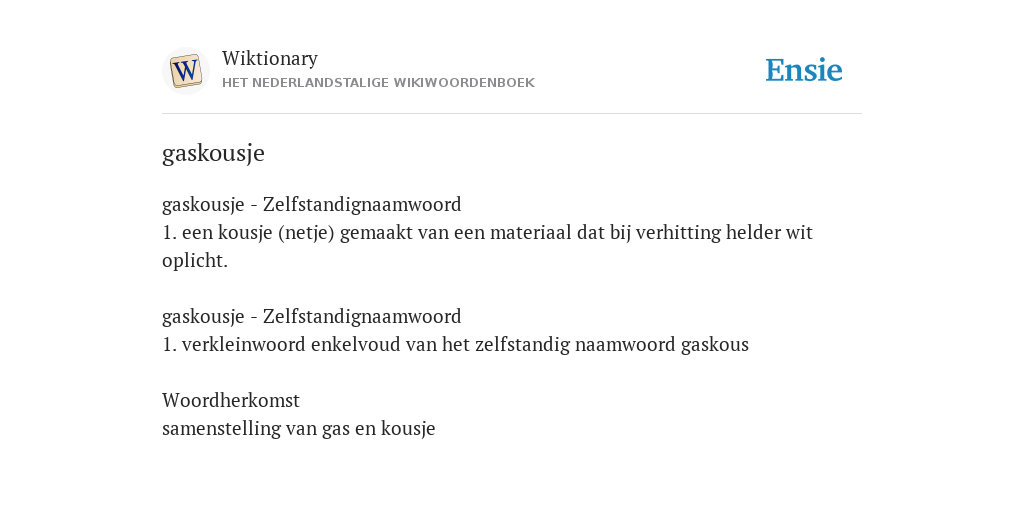Click the word 'oplicht.' in definition

click(195, 261)
